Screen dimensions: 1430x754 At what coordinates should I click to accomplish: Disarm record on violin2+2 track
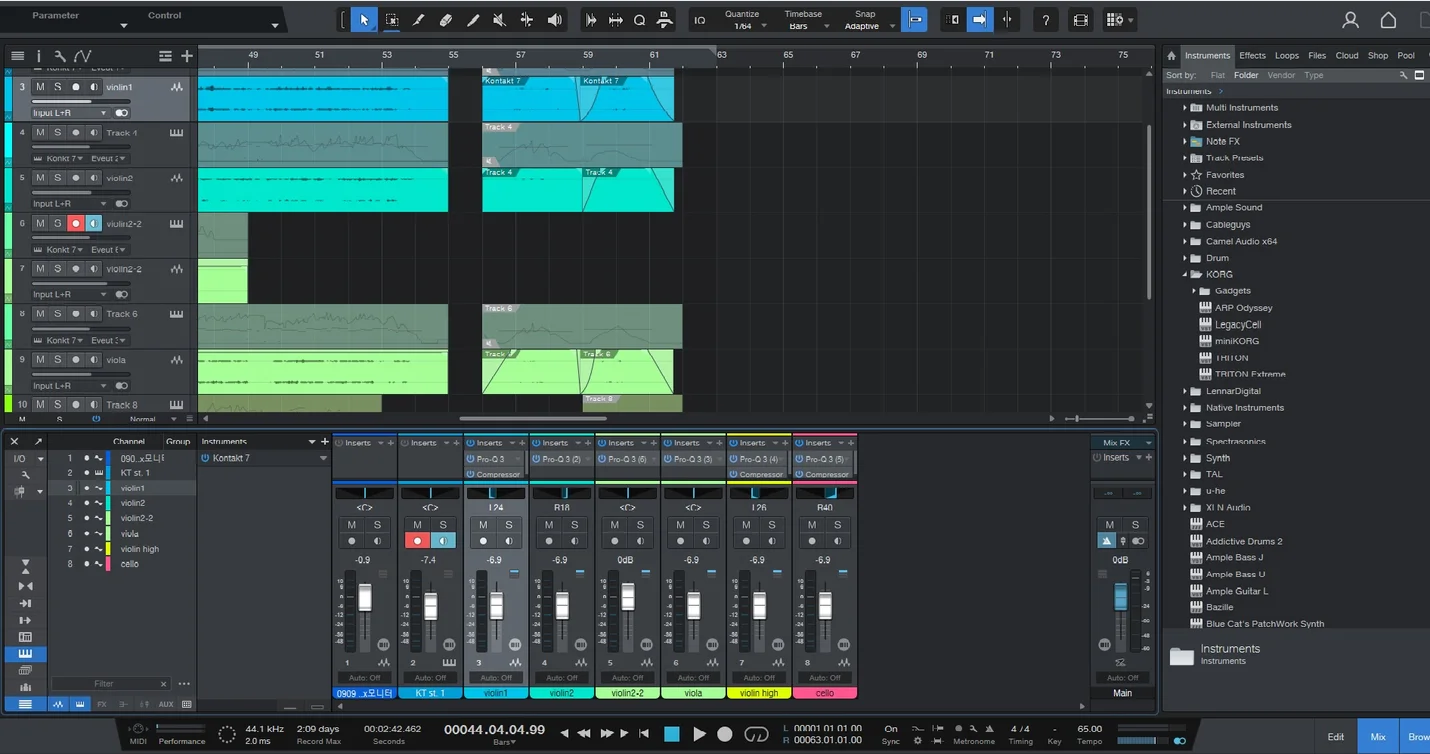click(75, 224)
